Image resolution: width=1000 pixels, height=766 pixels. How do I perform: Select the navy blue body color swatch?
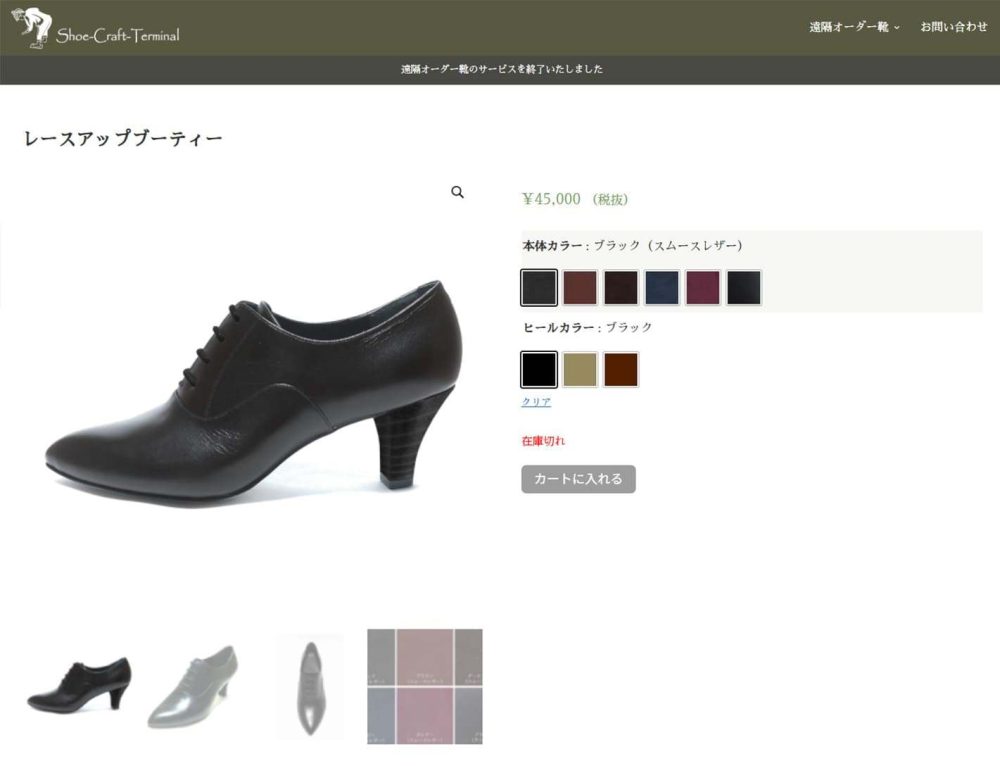tap(662, 287)
